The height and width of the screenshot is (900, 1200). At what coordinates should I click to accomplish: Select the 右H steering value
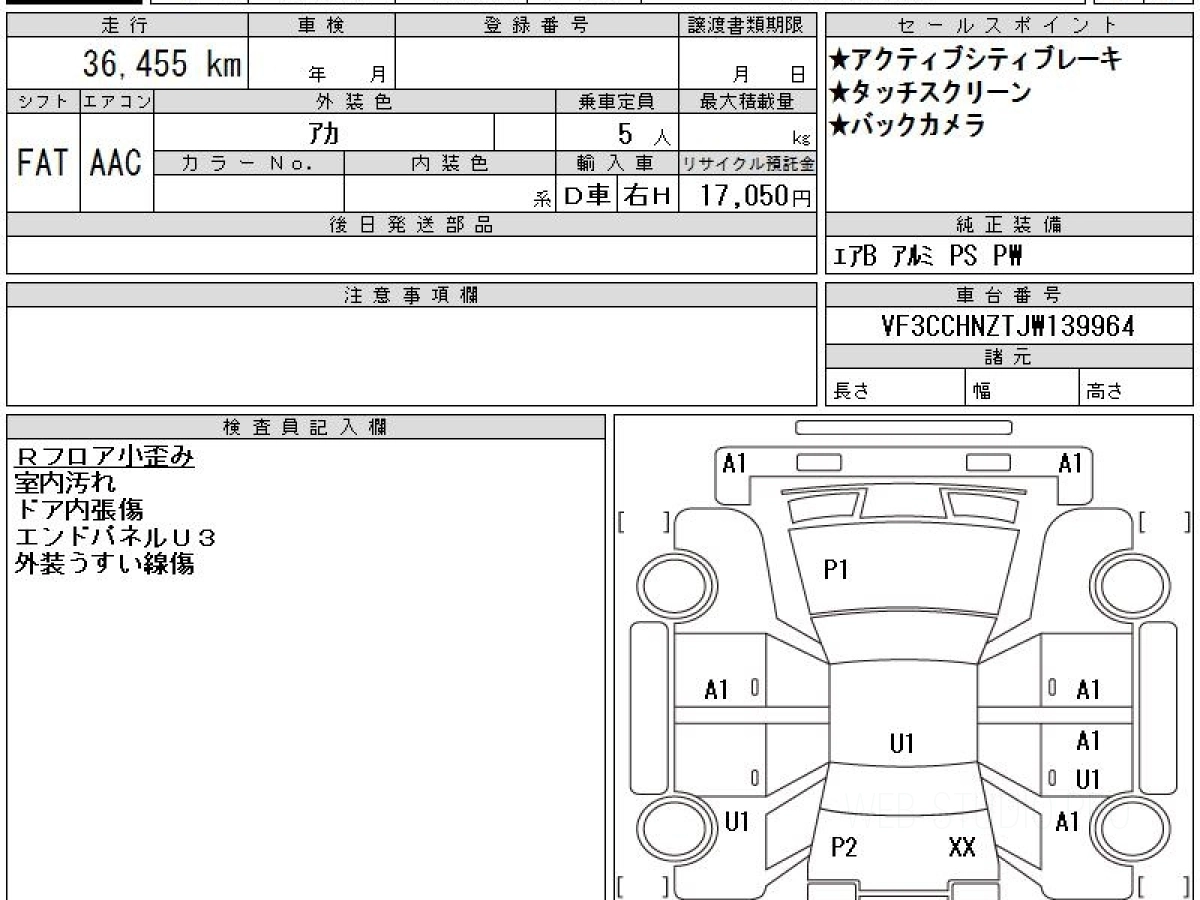tap(648, 195)
